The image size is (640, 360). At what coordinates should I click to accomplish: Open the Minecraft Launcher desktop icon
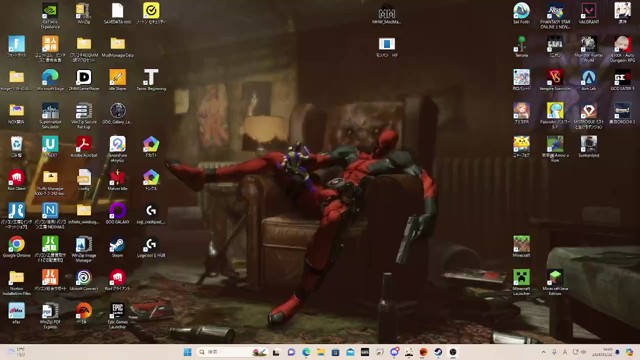521,282
